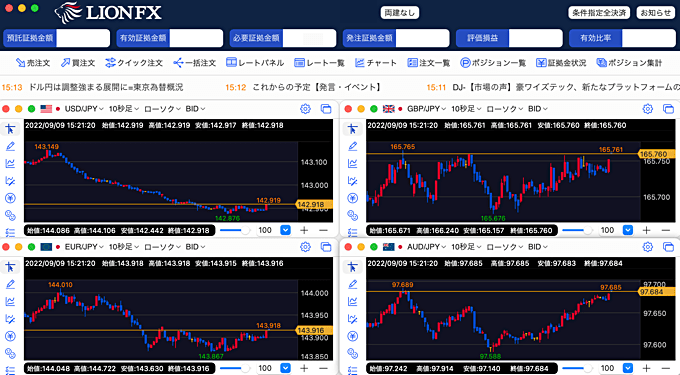
Task: Open indicator chart tool in GBP/JPY chart
Action: (353, 163)
